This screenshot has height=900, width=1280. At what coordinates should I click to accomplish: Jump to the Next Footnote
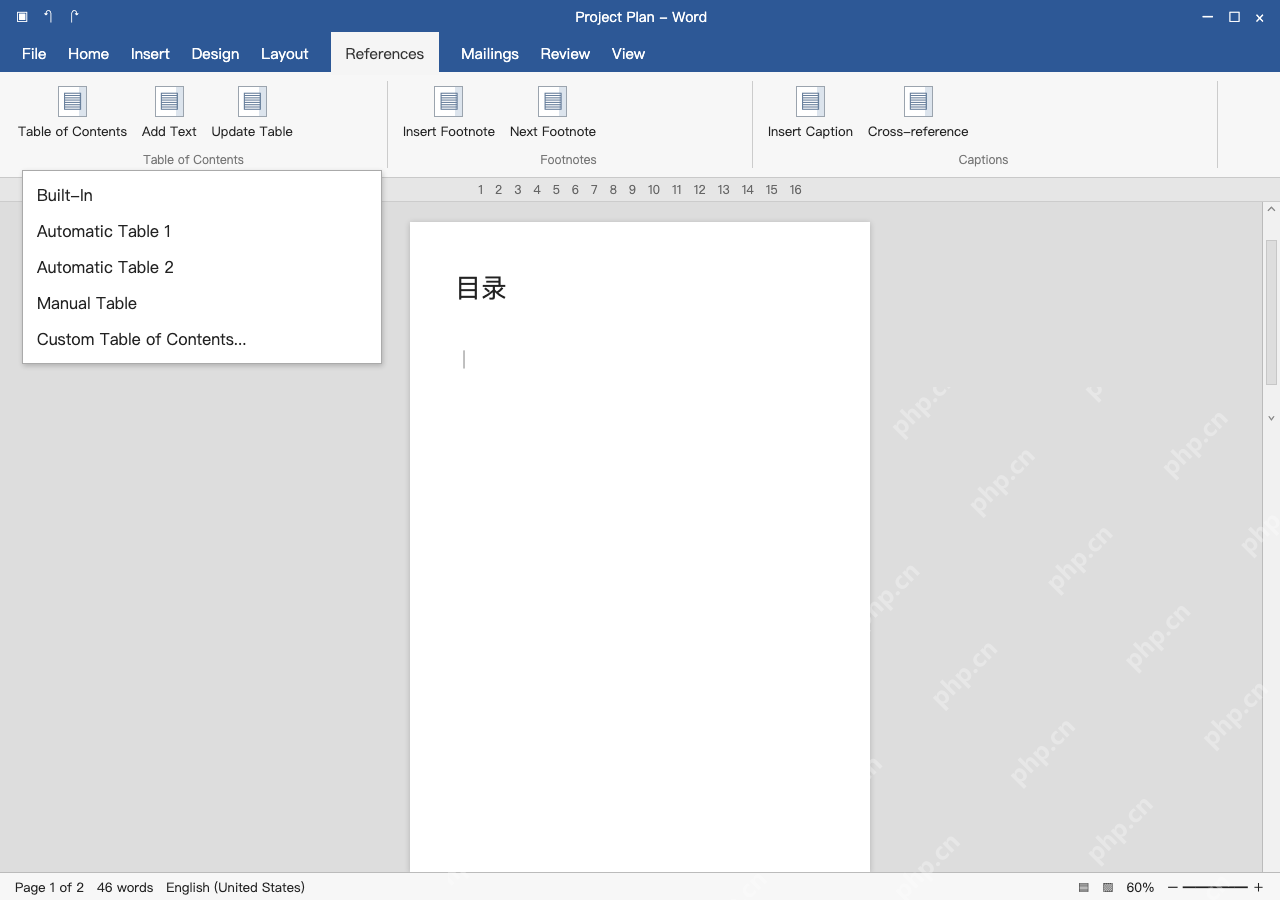[x=553, y=112]
